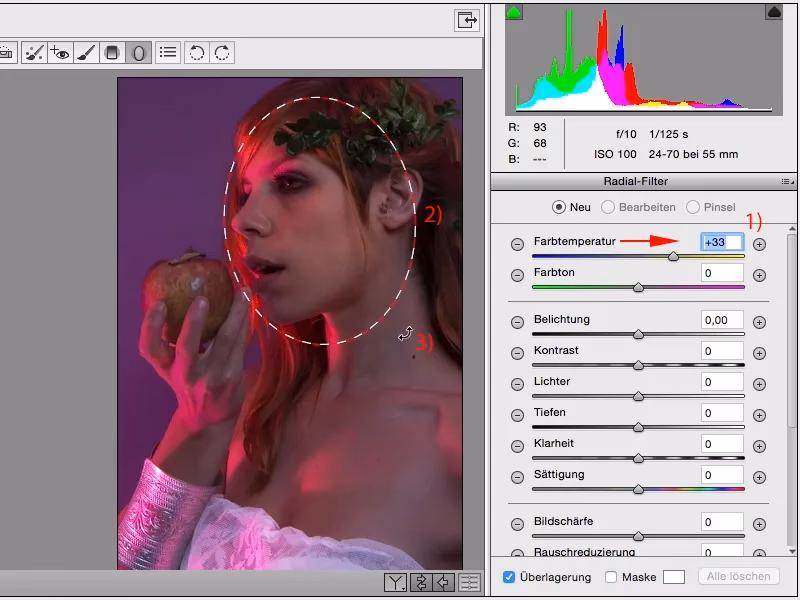
Task: Open before/after preview Y button
Action: (395, 583)
